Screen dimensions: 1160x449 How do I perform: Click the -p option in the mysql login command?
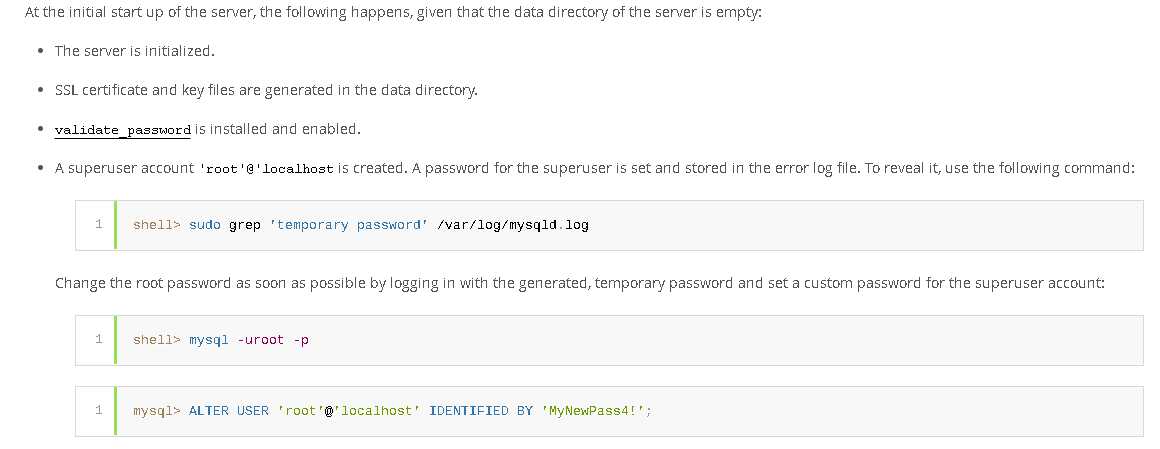pyautogui.click(x=301, y=340)
